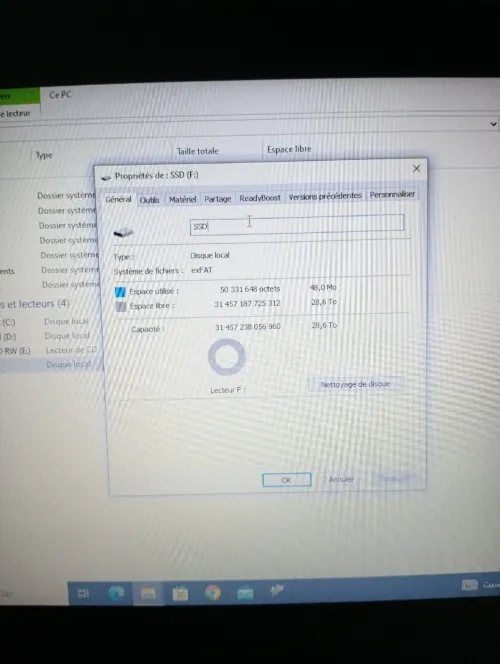This screenshot has width=500, height=664.
Task: Open the Versions précédentes tab
Action: click(325, 196)
